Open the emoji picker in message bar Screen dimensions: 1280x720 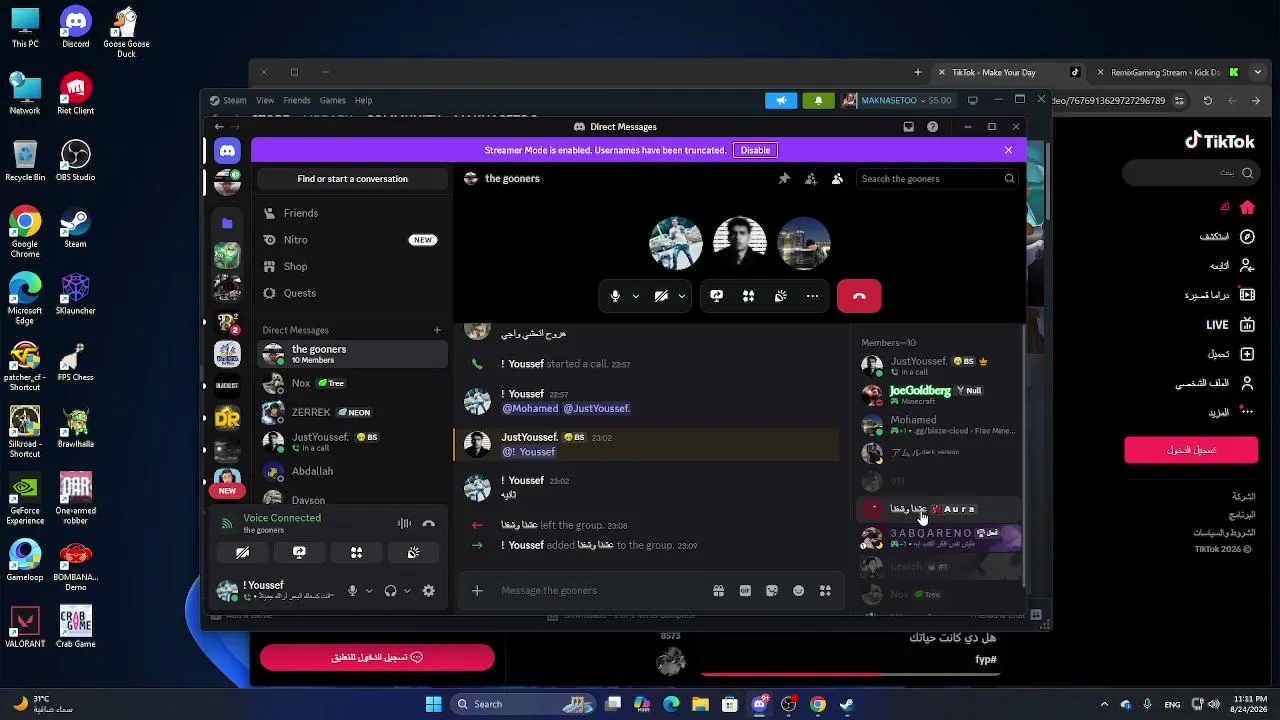point(798,591)
